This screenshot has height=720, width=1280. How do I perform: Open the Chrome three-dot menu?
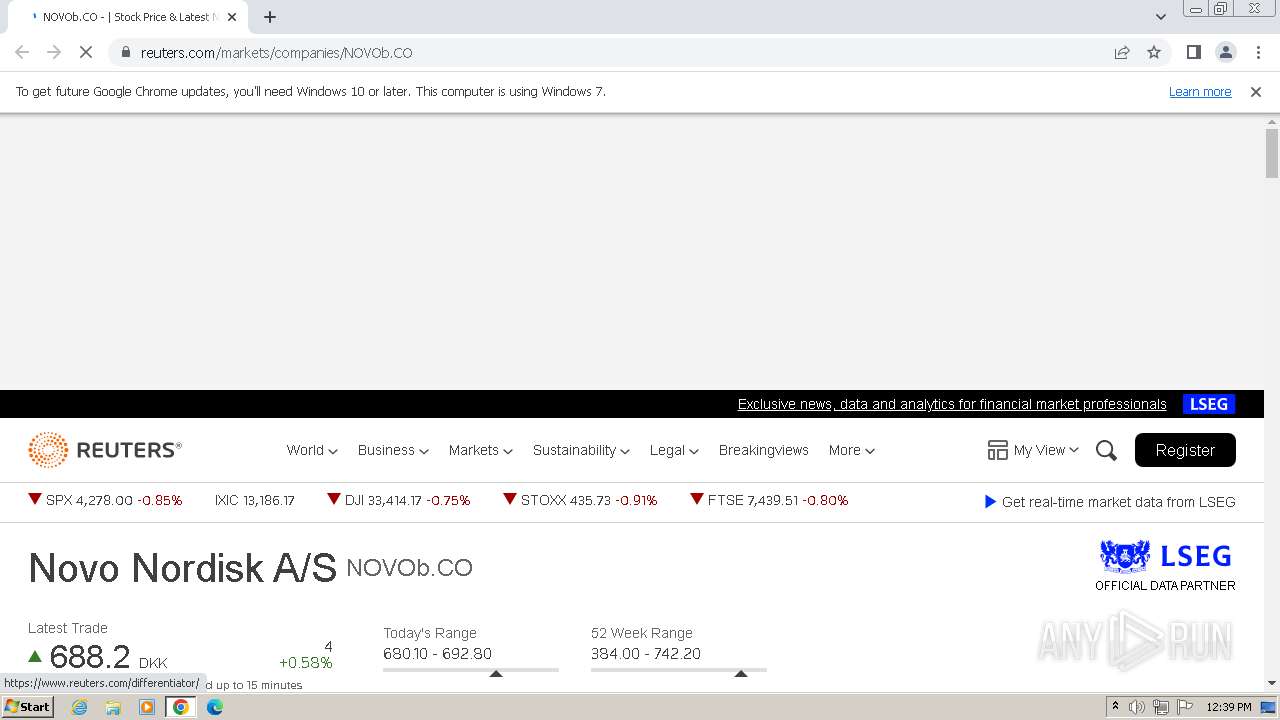[1258, 52]
